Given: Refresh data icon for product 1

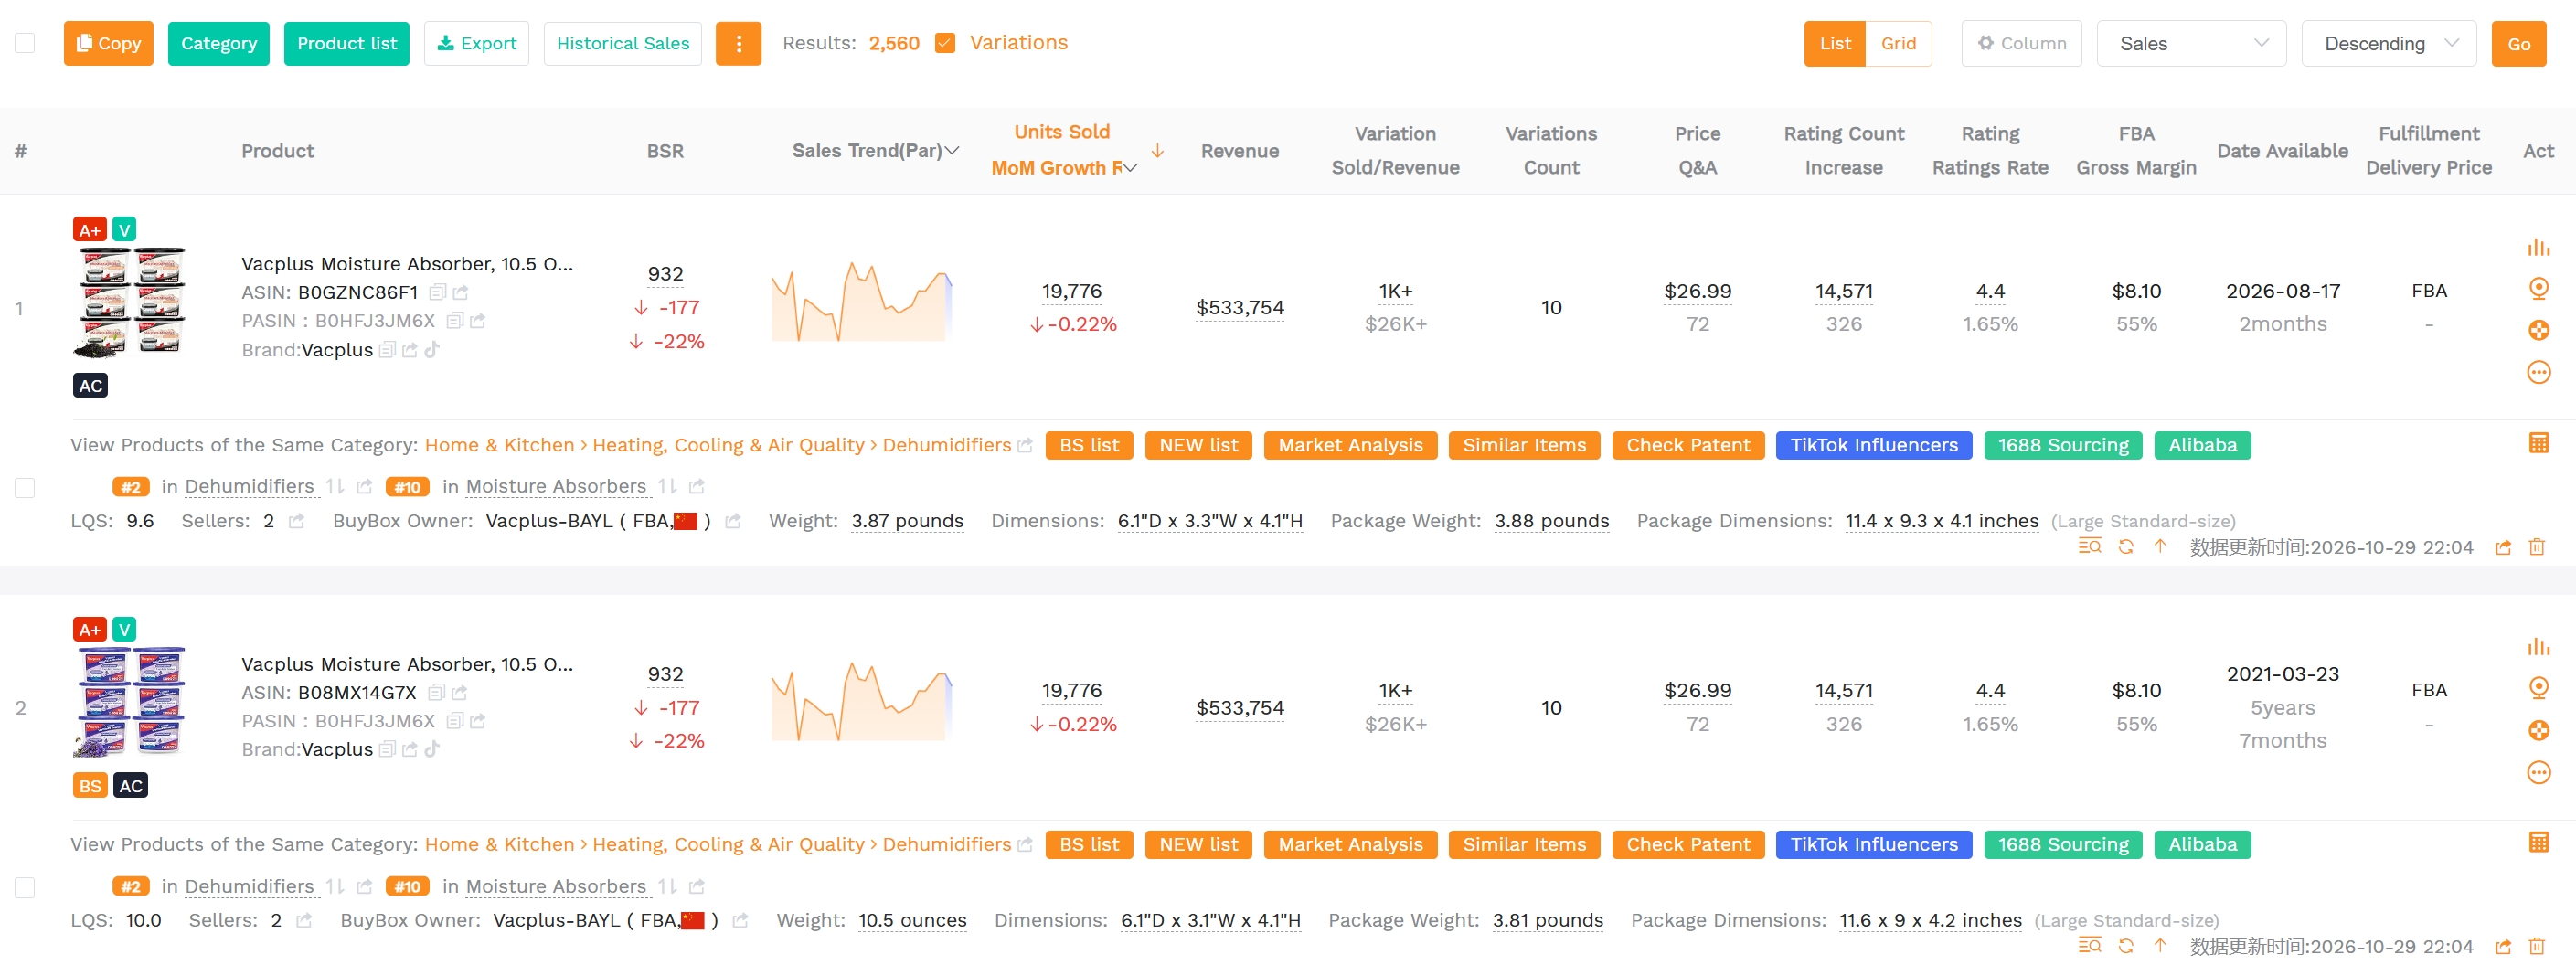Looking at the screenshot, I should click(2126, 547).
